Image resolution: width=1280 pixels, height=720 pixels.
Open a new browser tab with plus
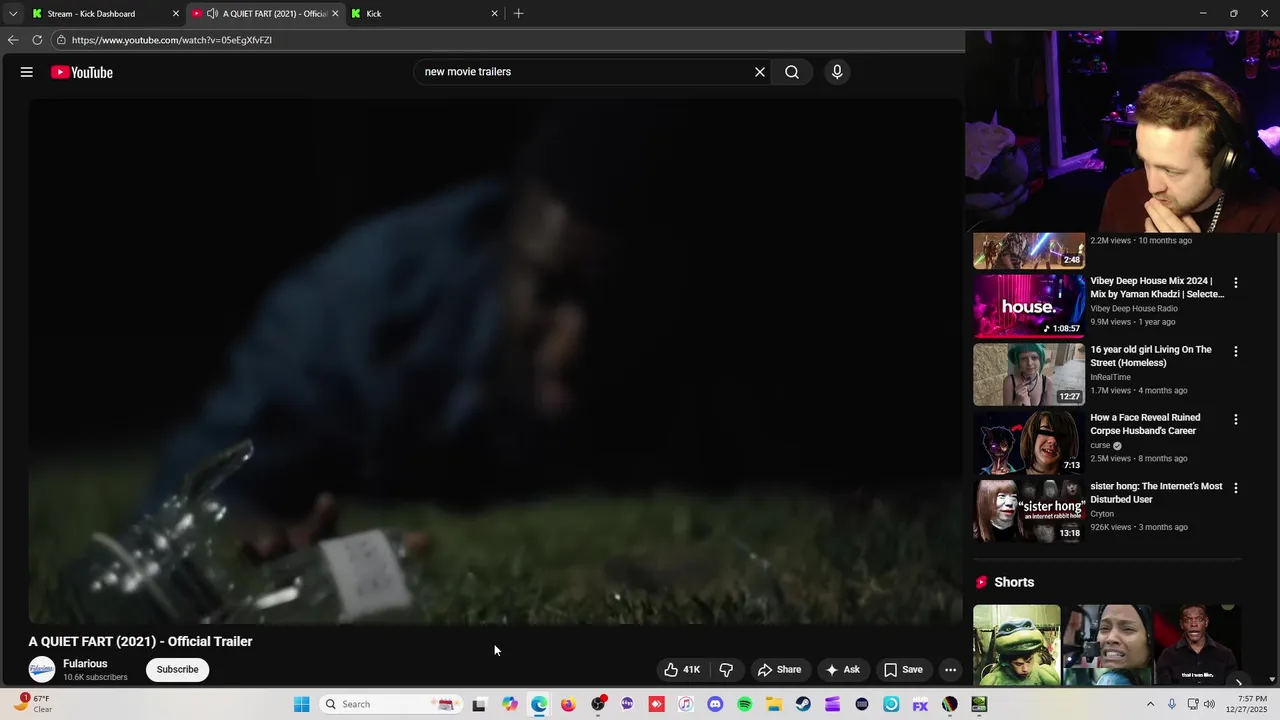pyautogui.click(x=518, y=14)
